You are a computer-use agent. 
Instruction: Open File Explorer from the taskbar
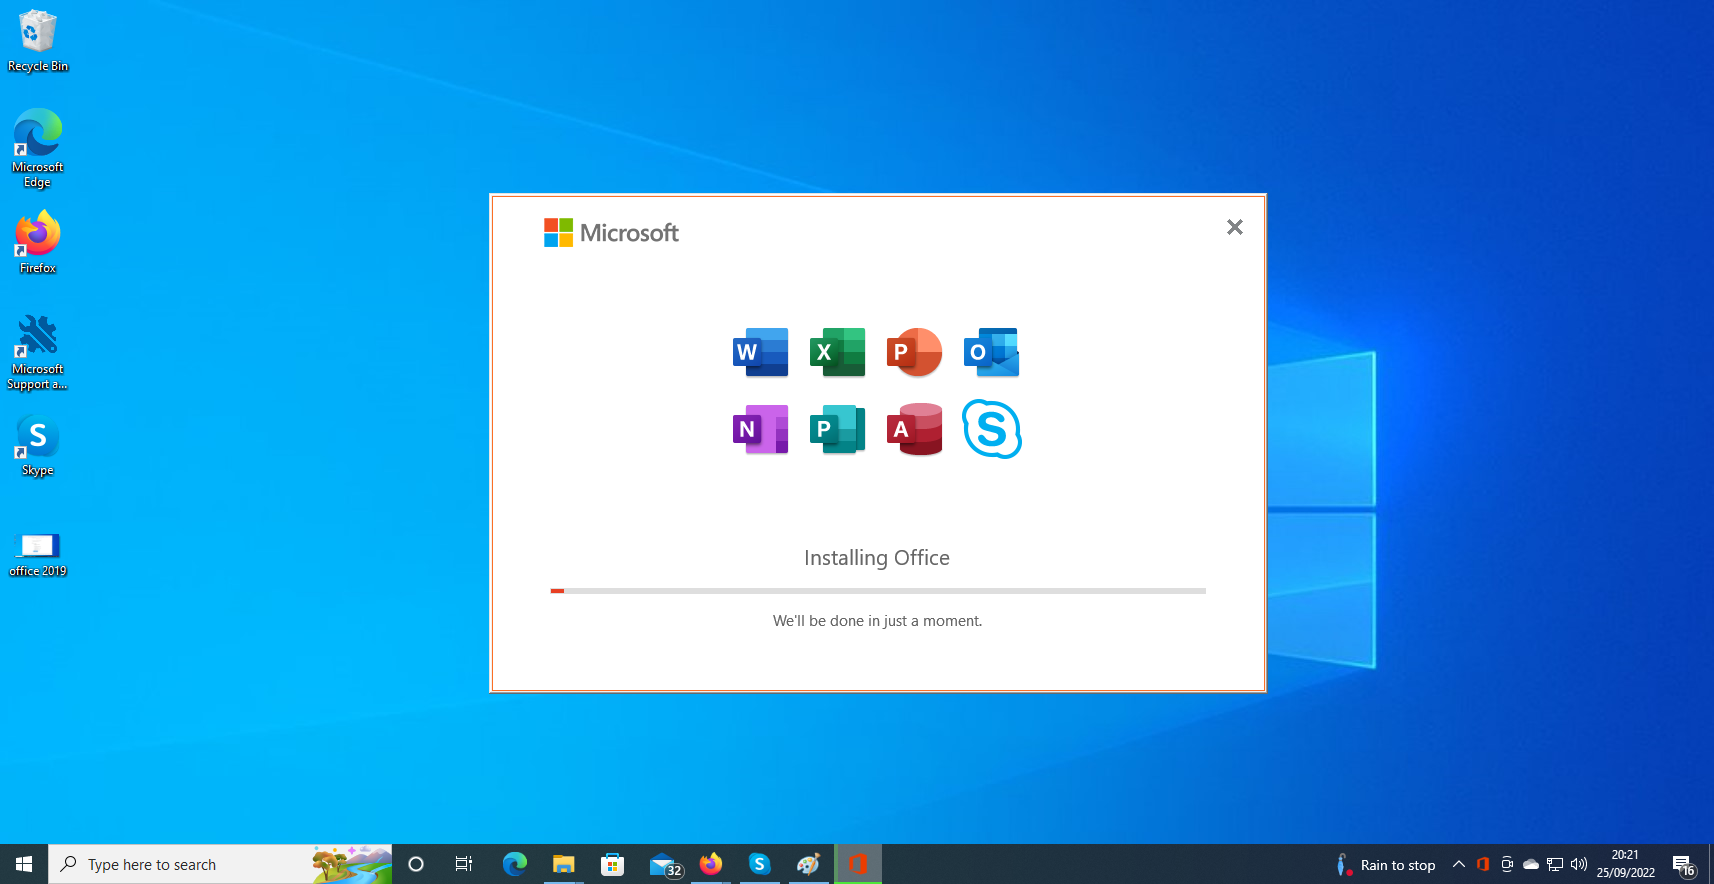(563, 864)
